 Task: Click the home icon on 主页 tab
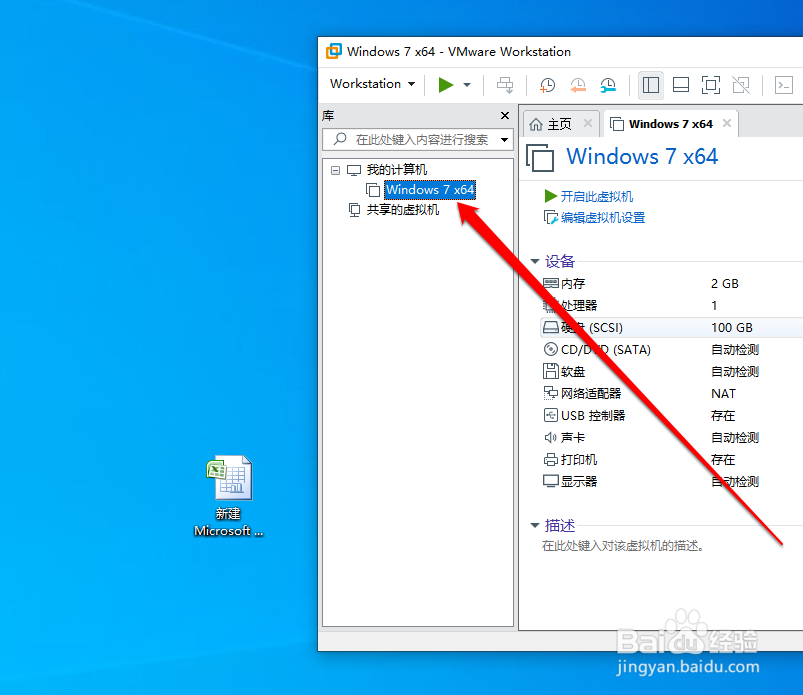pyautogui.click(x=536, y=124)
